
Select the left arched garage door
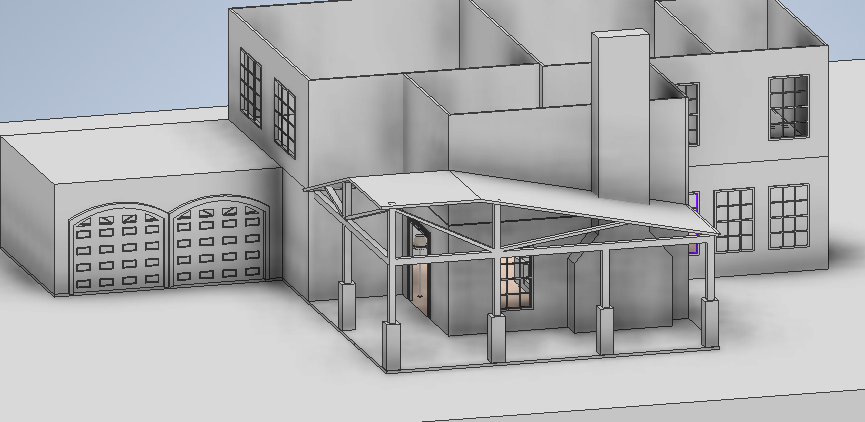(117, 250)
